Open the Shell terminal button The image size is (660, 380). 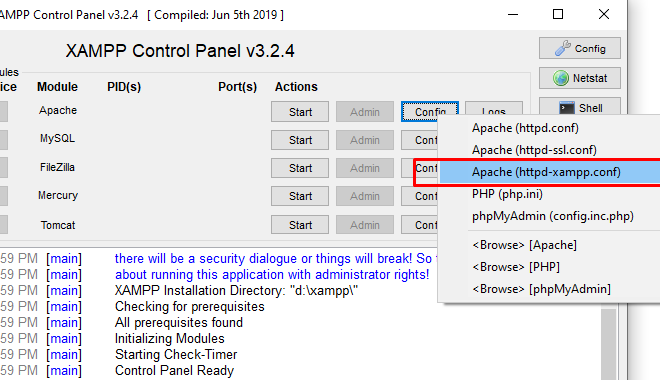580,107
